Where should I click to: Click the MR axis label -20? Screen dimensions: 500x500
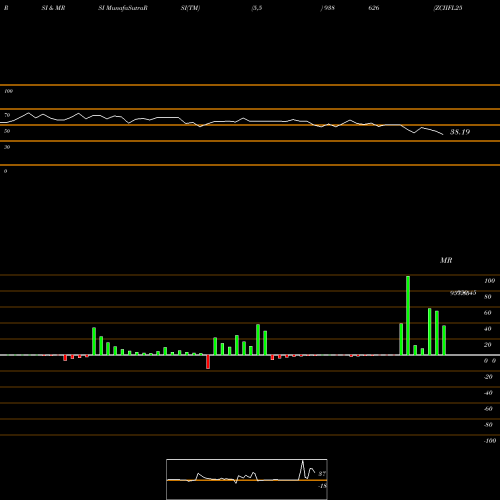pos(488,377)
